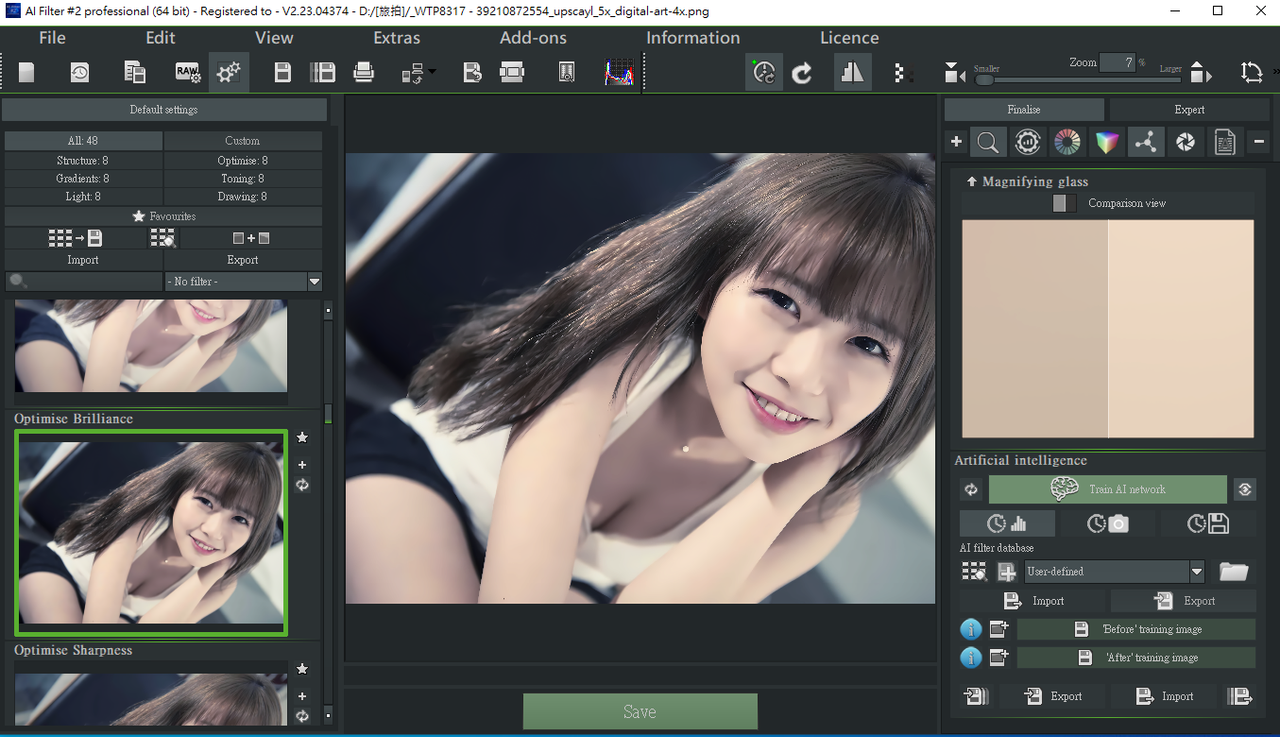Open the RGB color cube tool
Viewport: 1280px width, 737px height.
pyautogui.click(x=1106, y=142)
